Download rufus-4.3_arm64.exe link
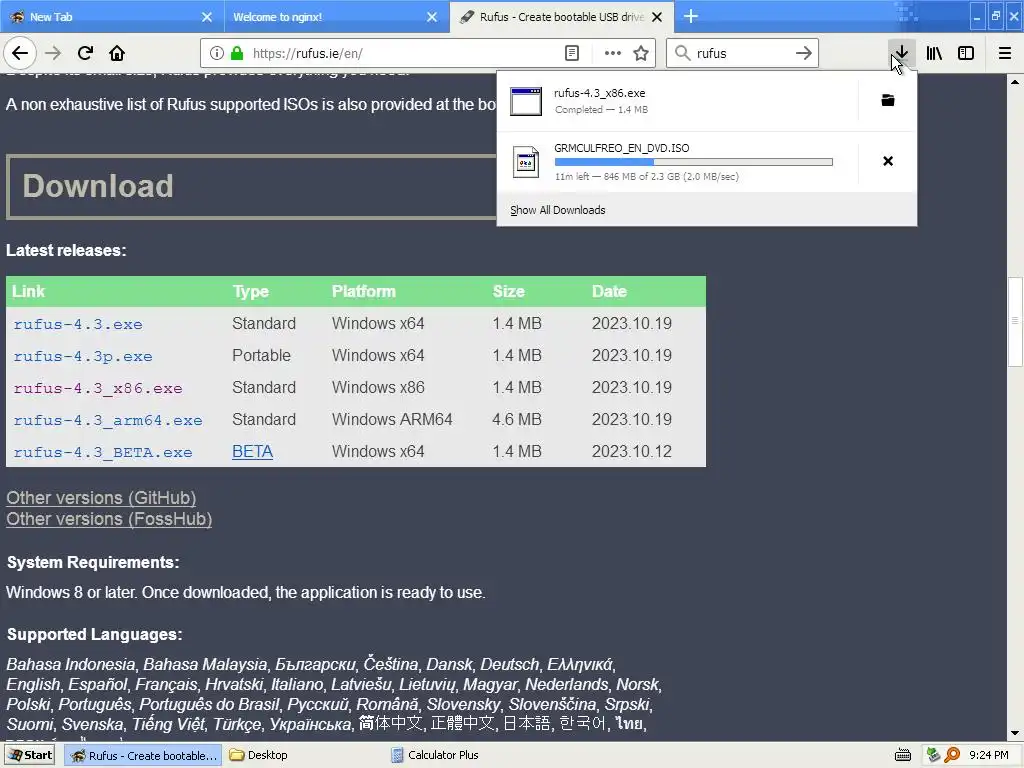This screenshot has width=1024, height=768. pyautogui.click(x=108, y=420)
